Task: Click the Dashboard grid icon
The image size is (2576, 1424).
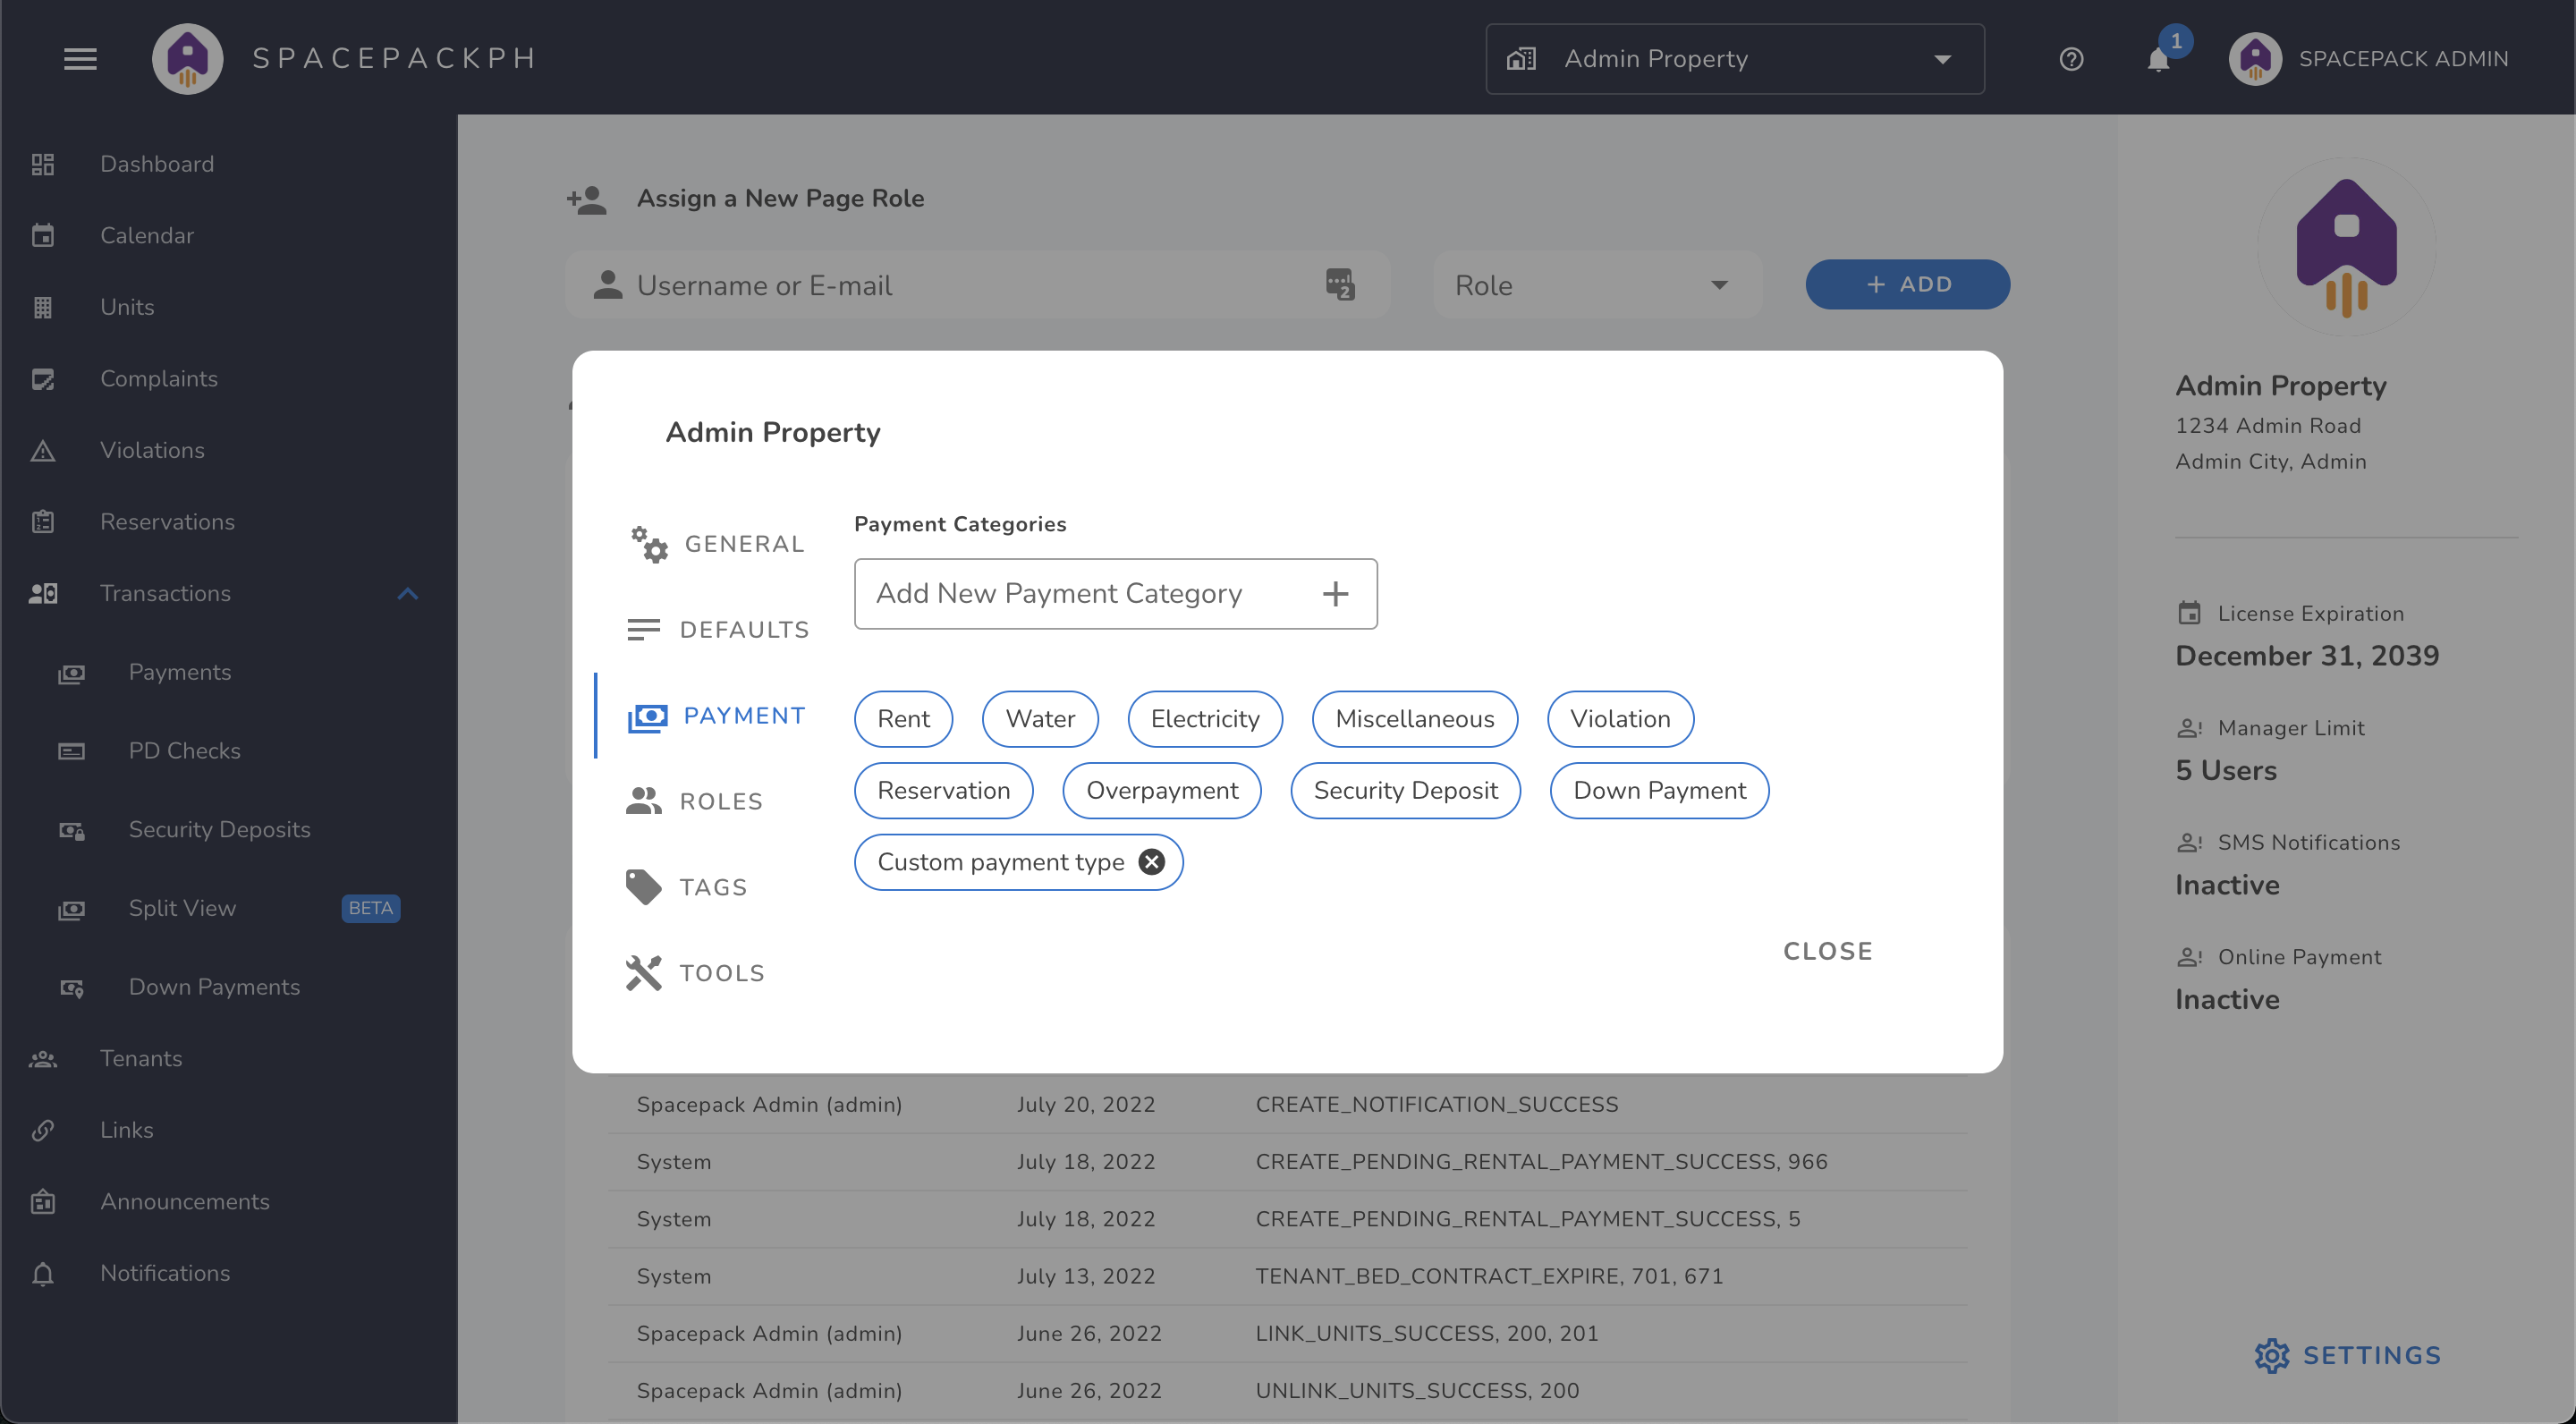Action: pyautogui.click(x=42, y=164)
